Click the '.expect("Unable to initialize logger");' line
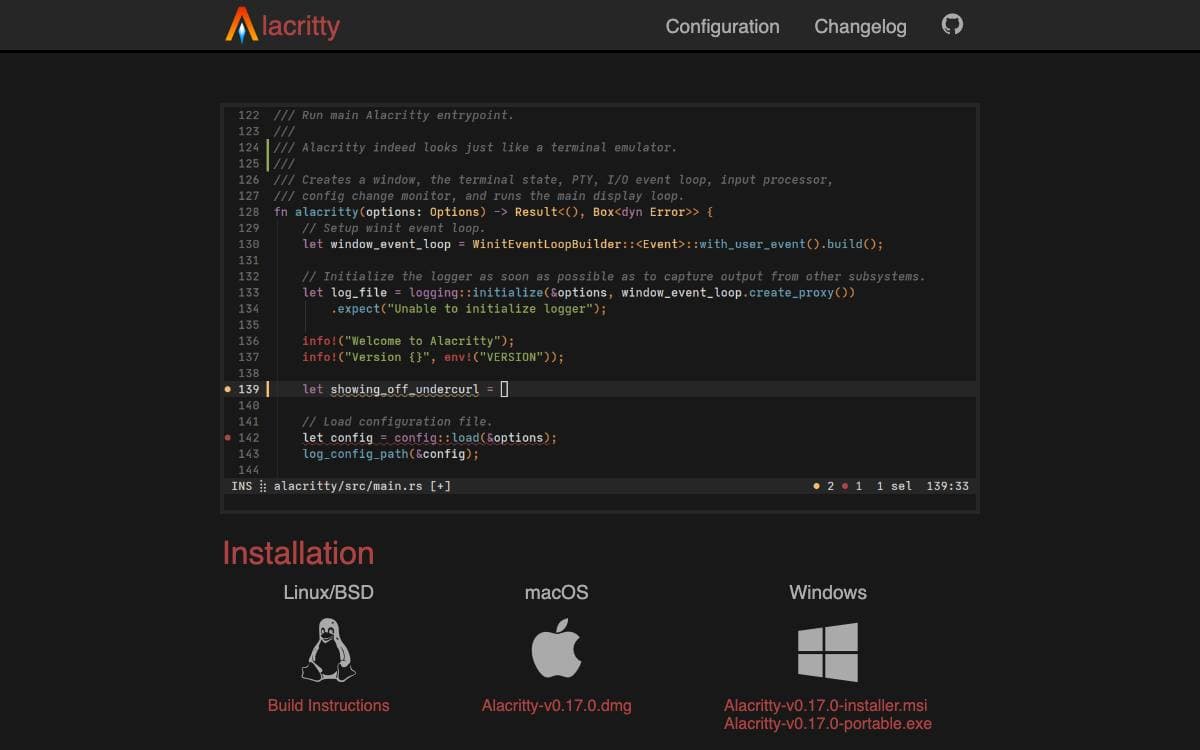This screenshot has width=1200, height=750. [469, 309]
